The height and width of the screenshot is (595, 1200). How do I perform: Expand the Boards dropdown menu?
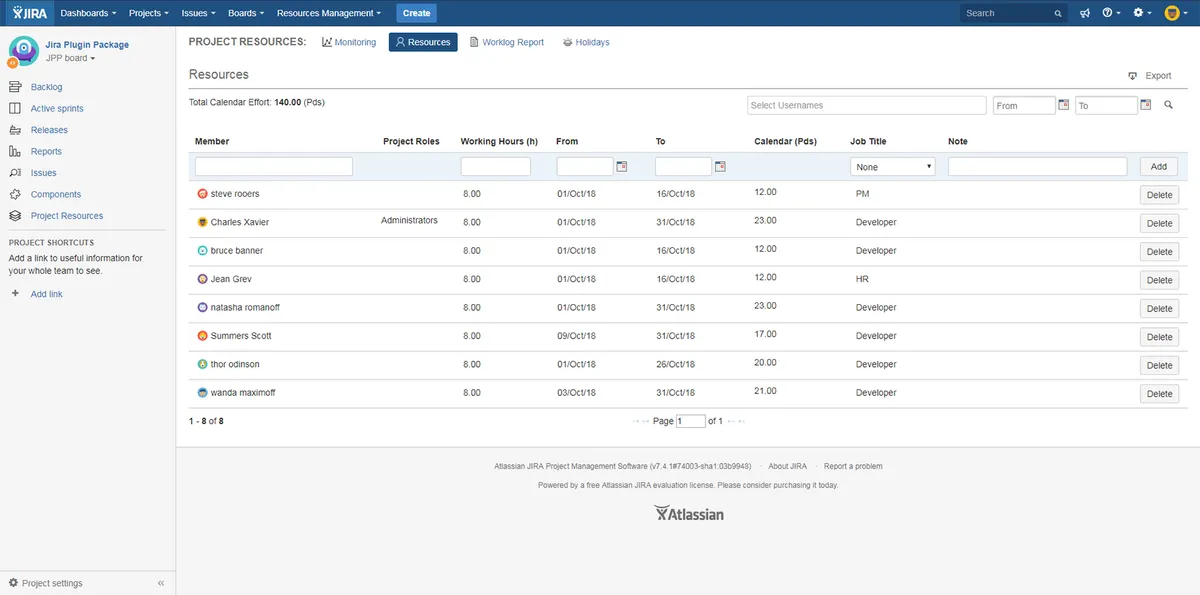(246, 13)
